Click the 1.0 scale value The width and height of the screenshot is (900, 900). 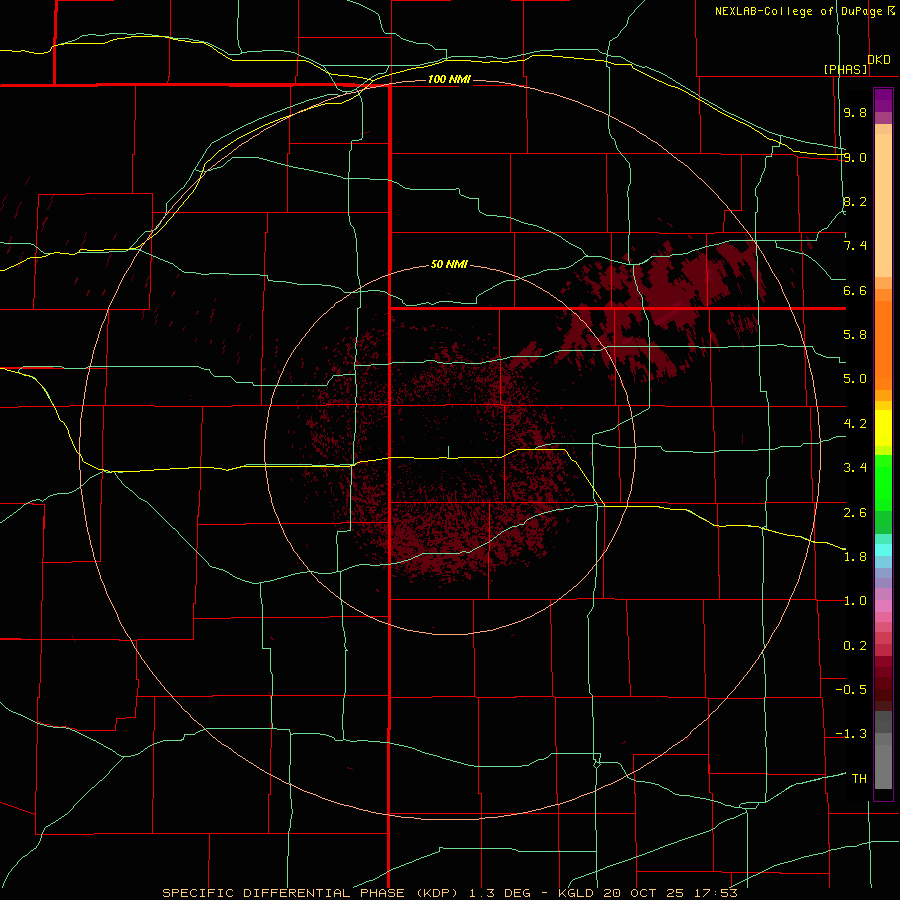coord(855,601)
